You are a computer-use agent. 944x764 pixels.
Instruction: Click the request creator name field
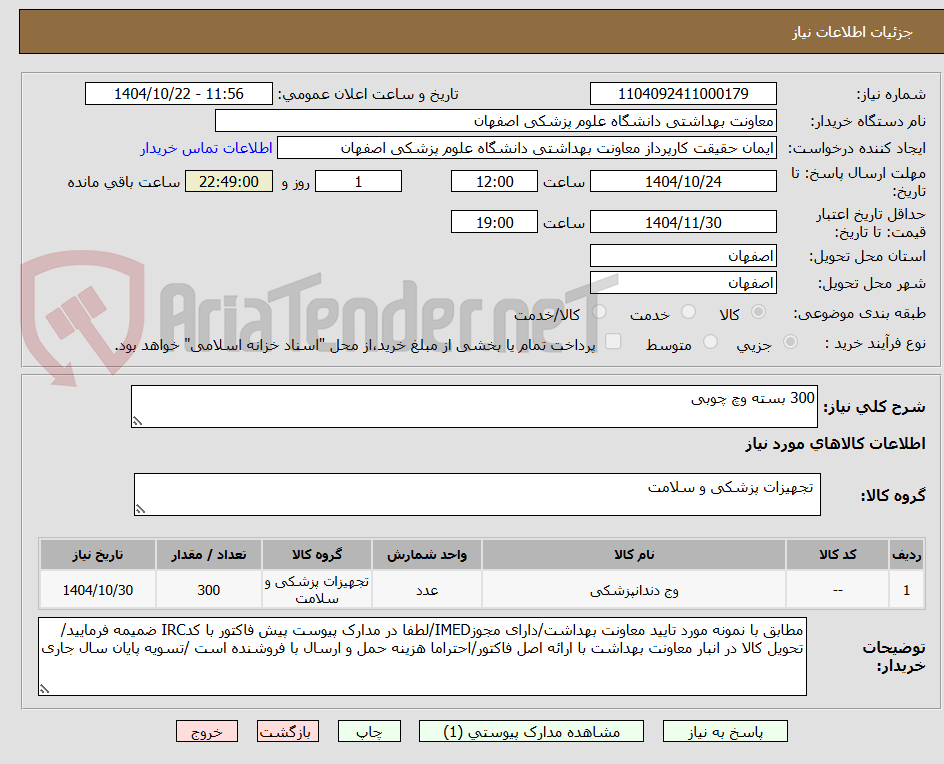[527, 148]
